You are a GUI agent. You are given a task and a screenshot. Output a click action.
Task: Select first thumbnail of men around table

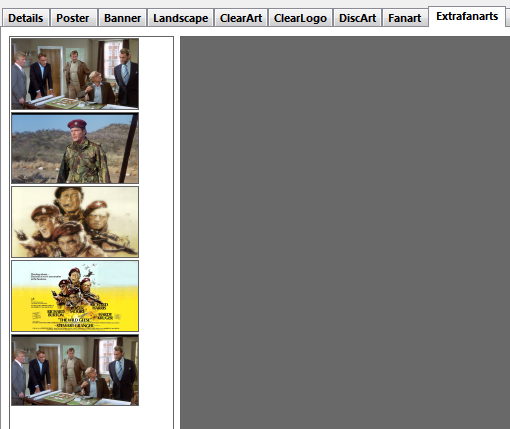tap(75, 74)
